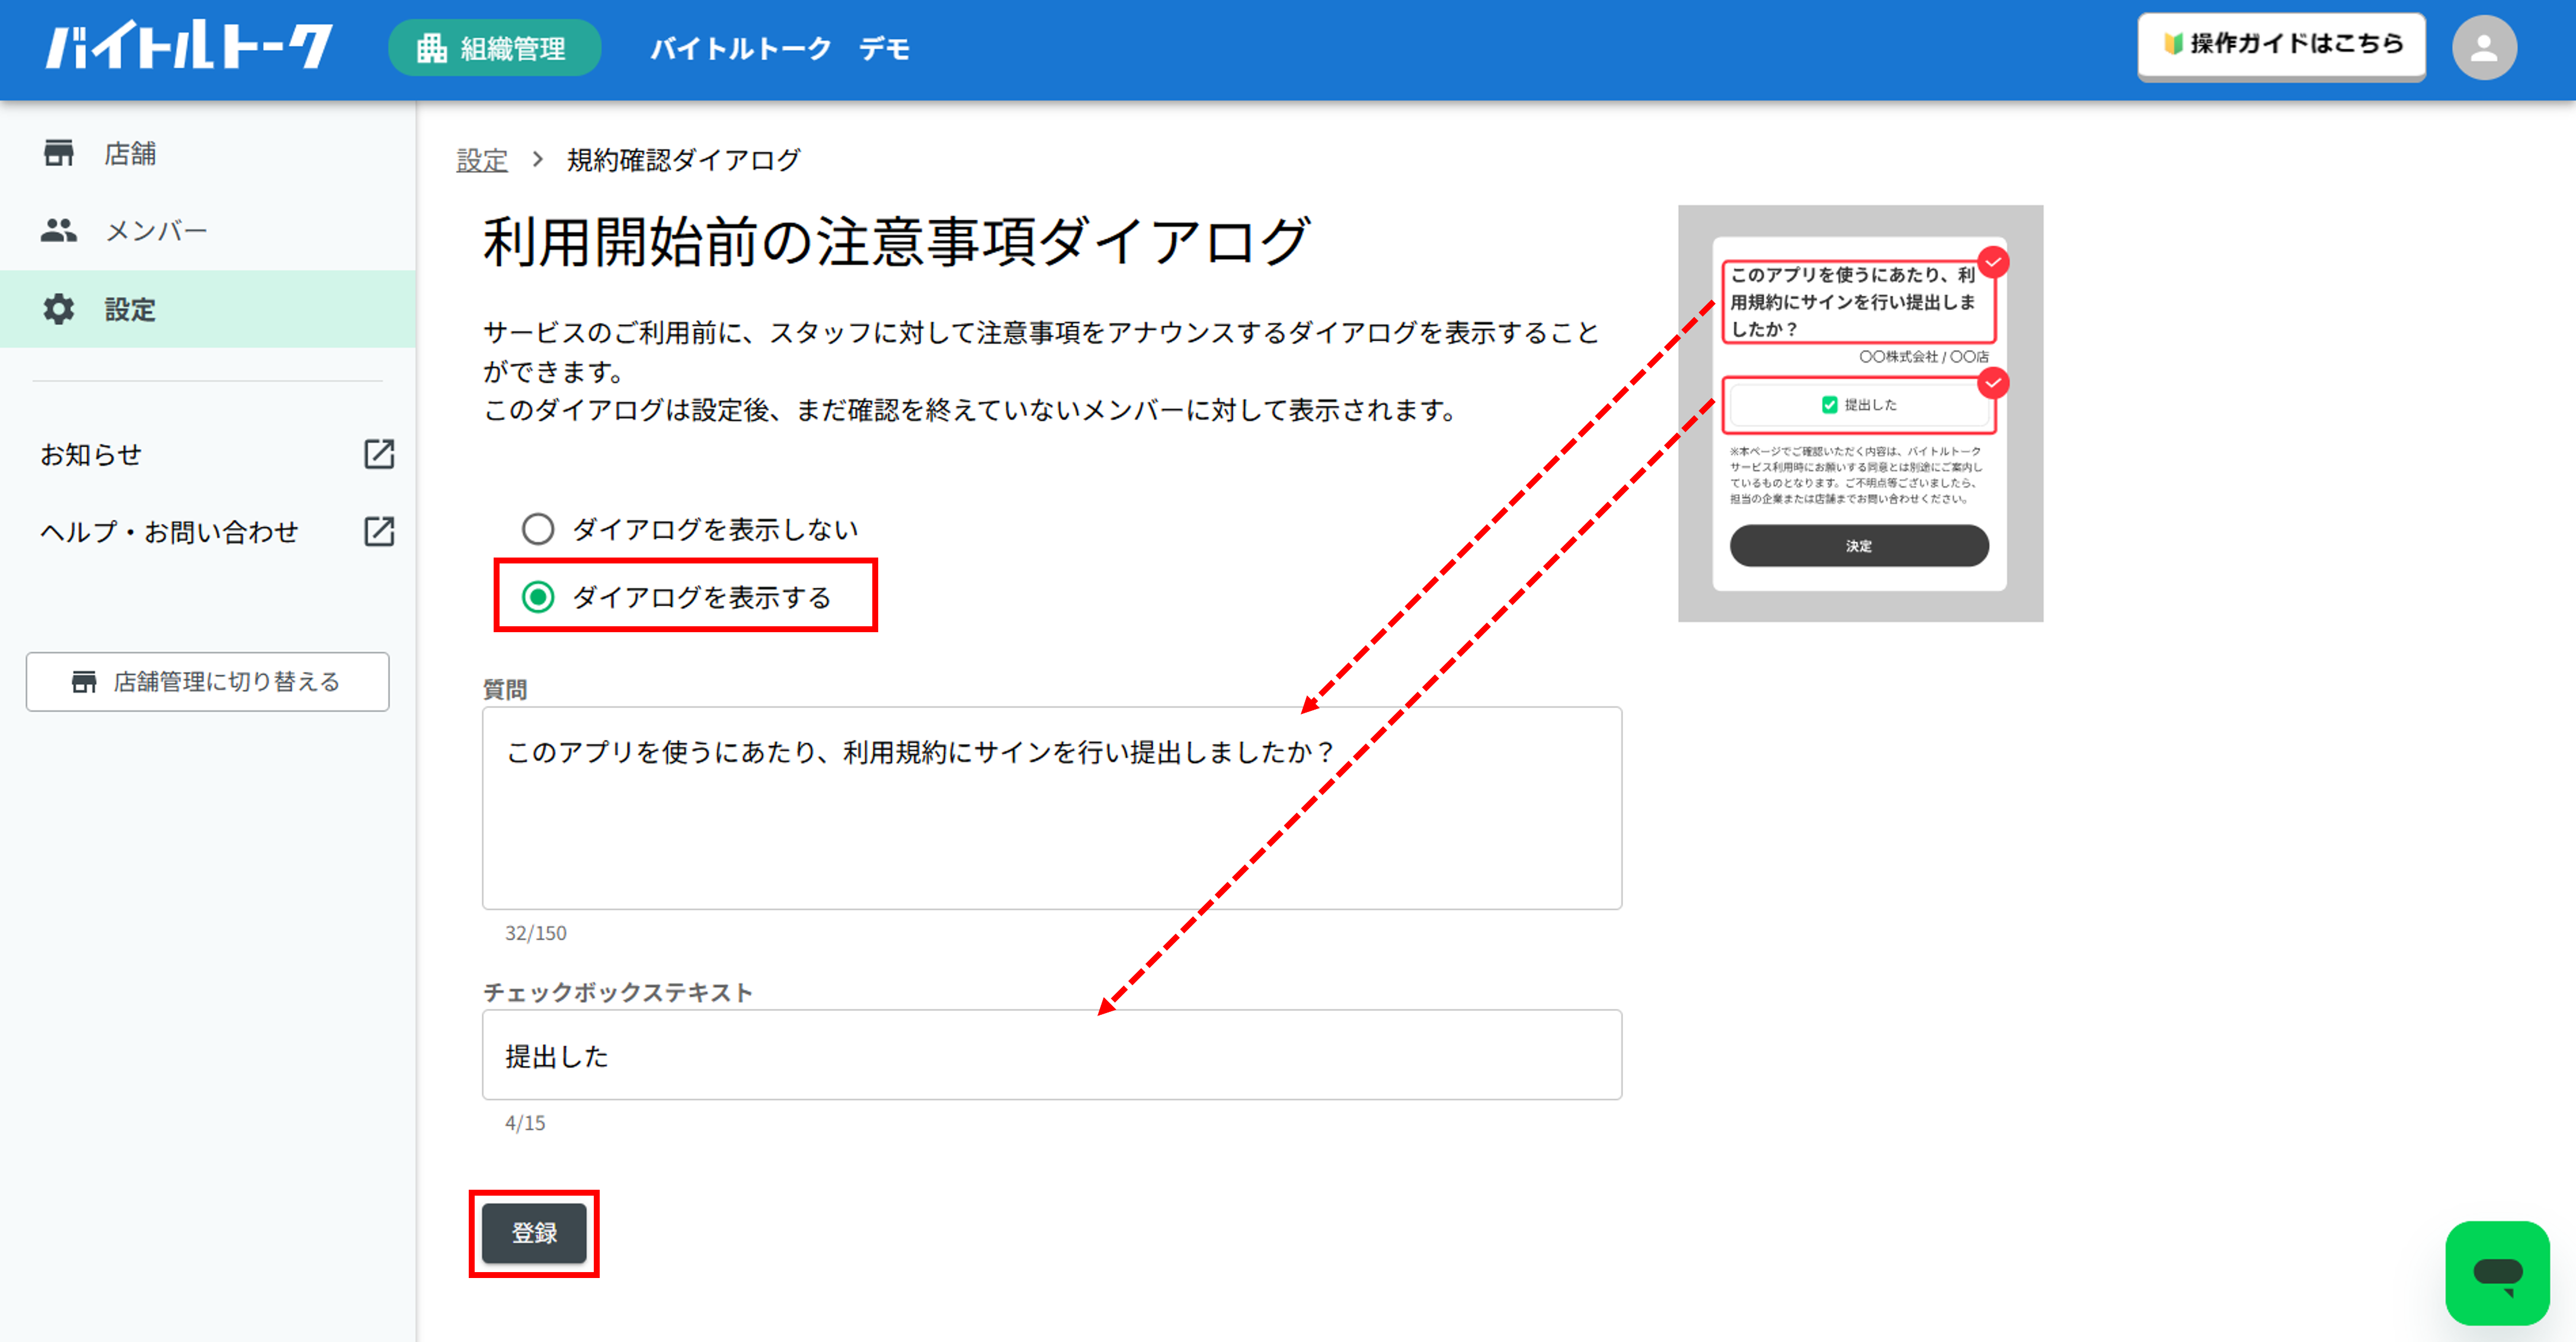Focus the 質問 text area
This screenshot has height=1342, width=2576.
1052,808
